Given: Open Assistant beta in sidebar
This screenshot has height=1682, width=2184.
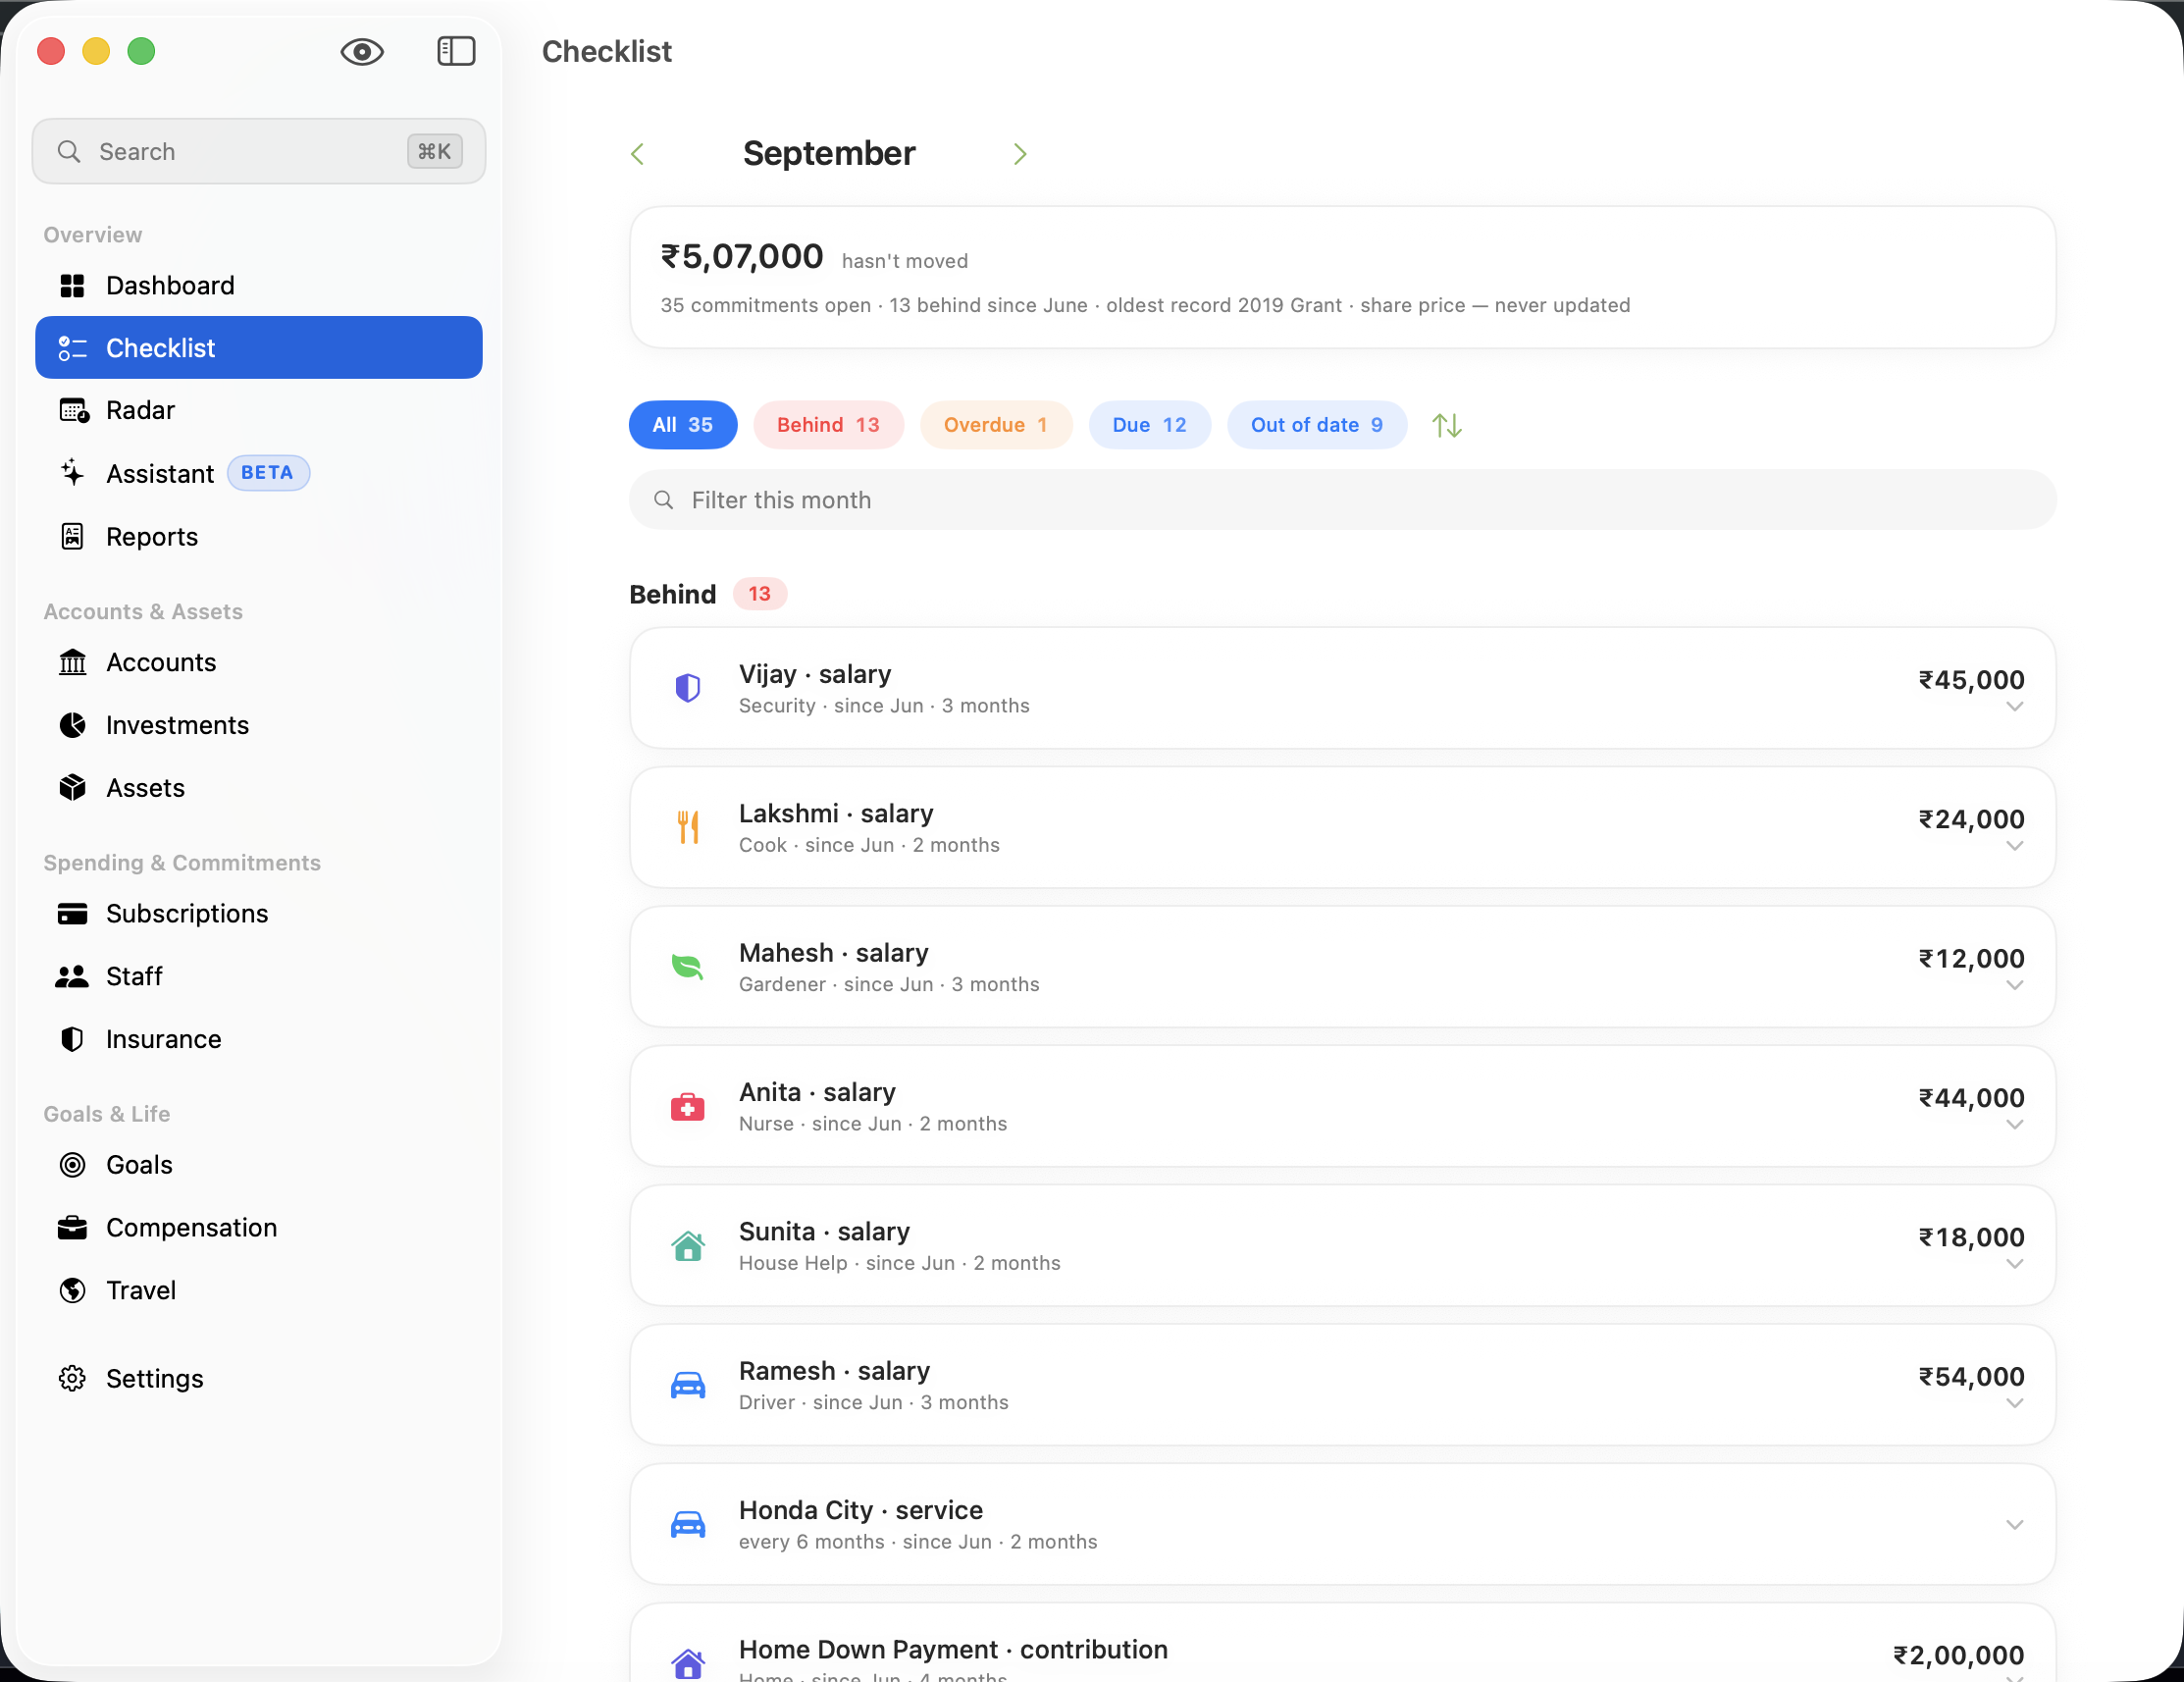Looking at the screenshot, I should [259, 473].
